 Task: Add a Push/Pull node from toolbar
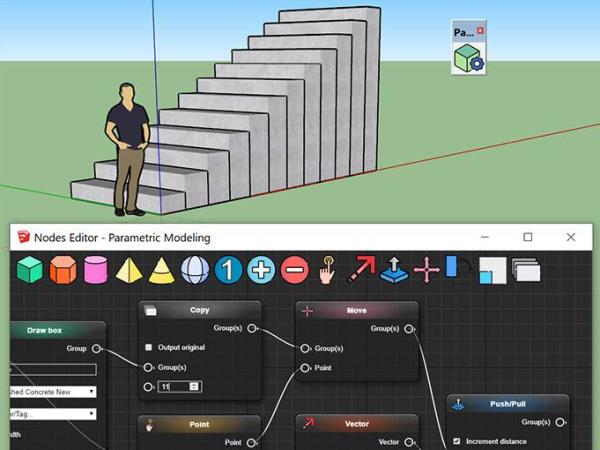pyautogui.click(x=394, y=270)
